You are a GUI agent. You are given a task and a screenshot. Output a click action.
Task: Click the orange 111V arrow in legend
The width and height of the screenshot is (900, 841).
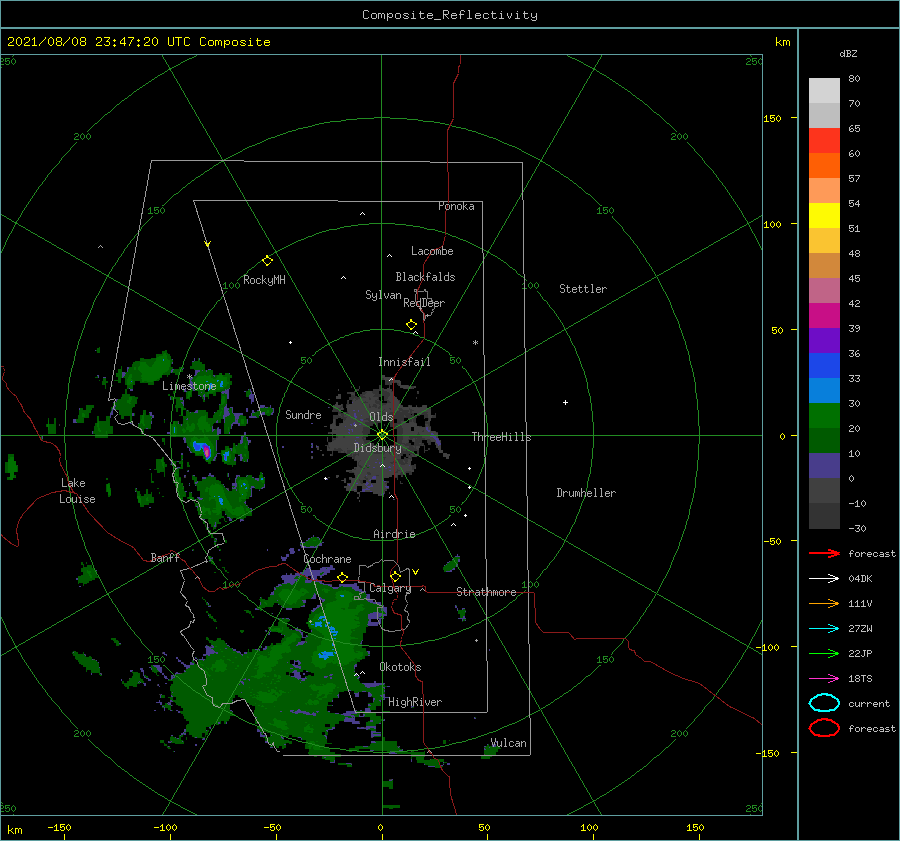824,603
